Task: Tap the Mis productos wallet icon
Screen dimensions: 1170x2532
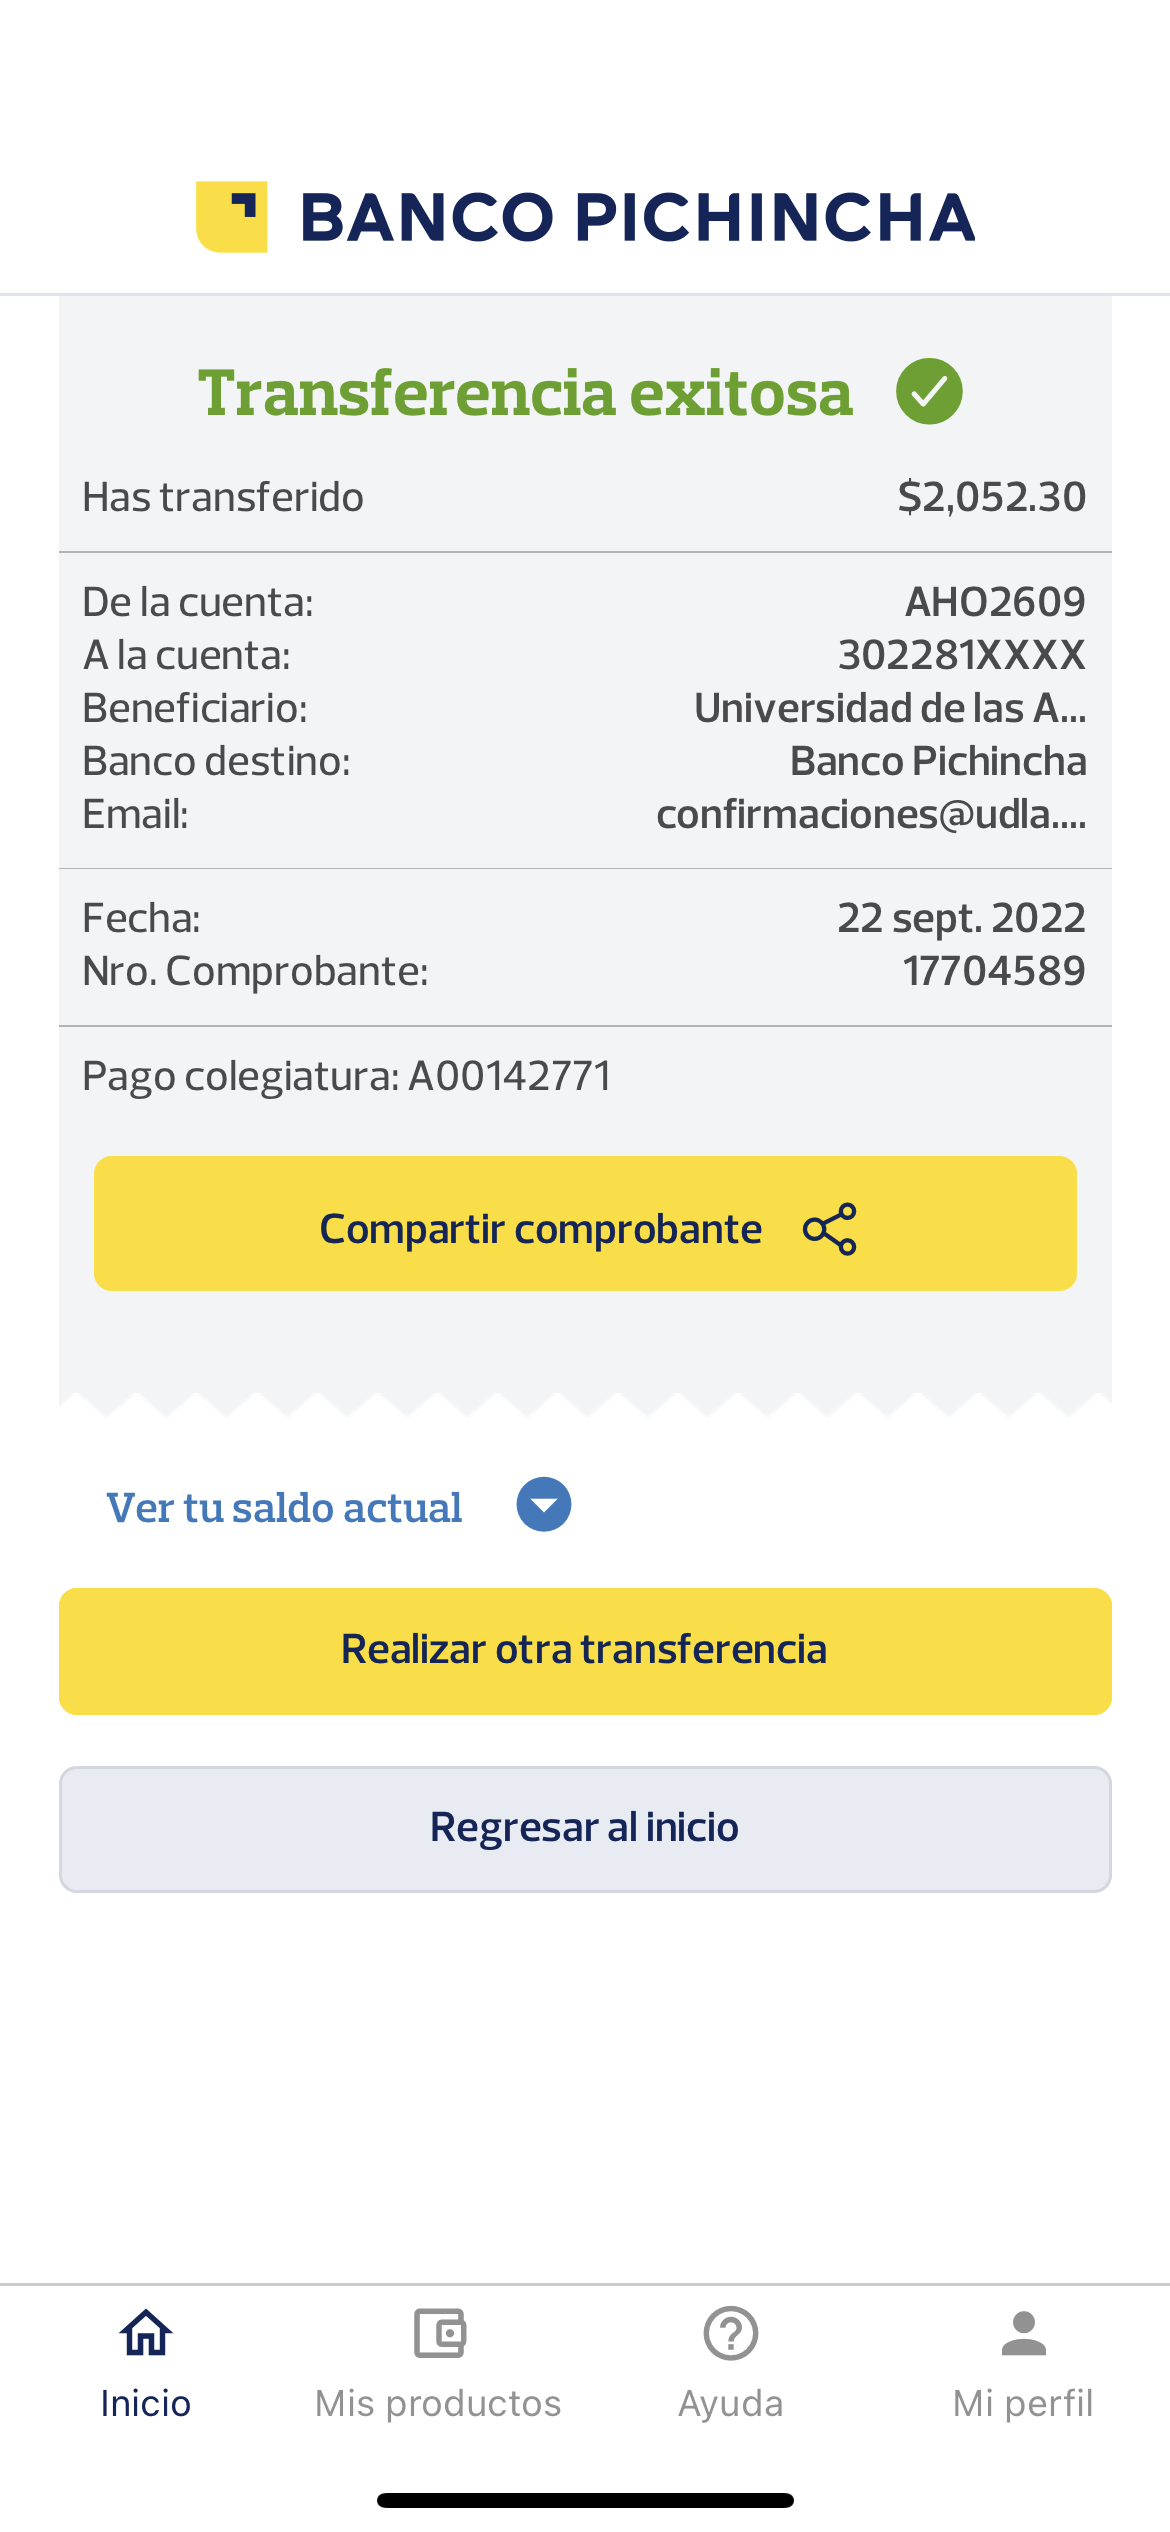Action: click(439, 2334)
